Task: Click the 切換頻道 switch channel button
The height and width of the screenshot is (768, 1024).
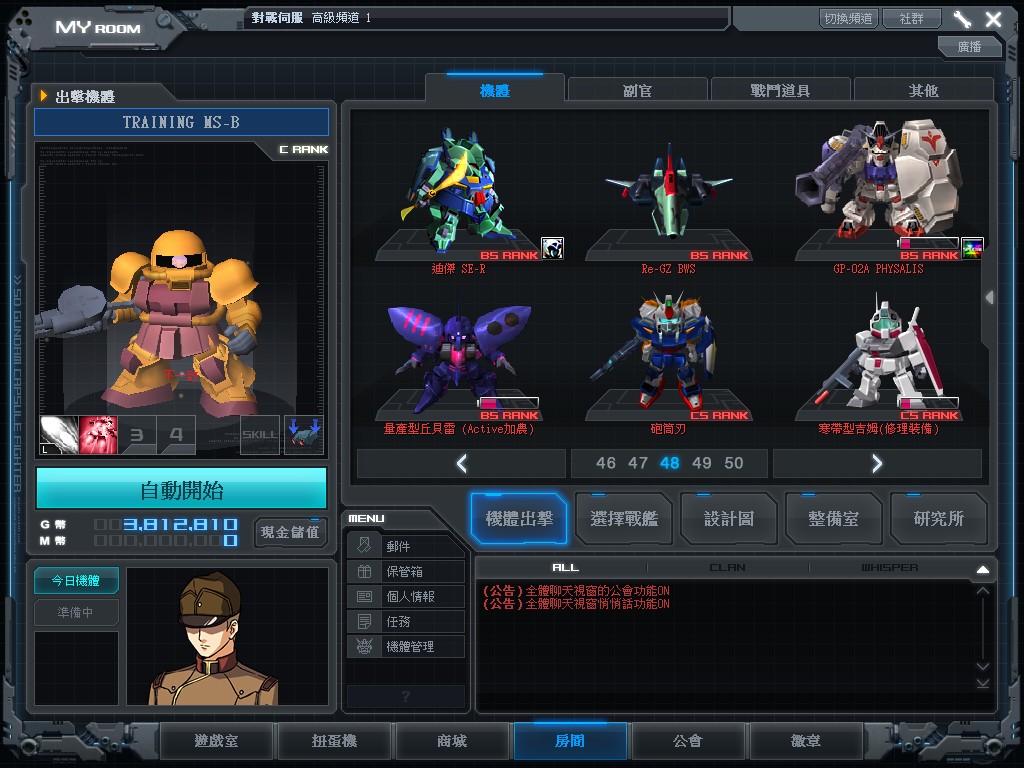Action: click(848, 18)
